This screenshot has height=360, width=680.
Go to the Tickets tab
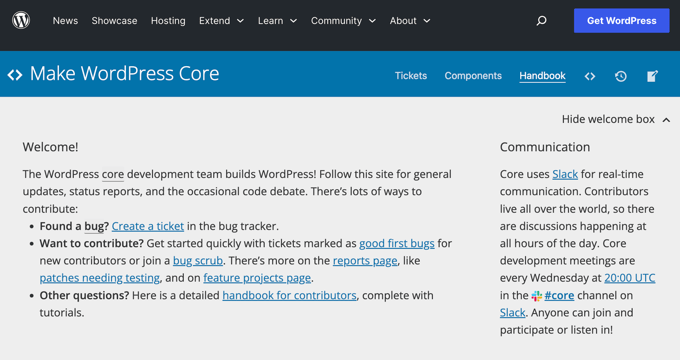click(x=411, y=76)
